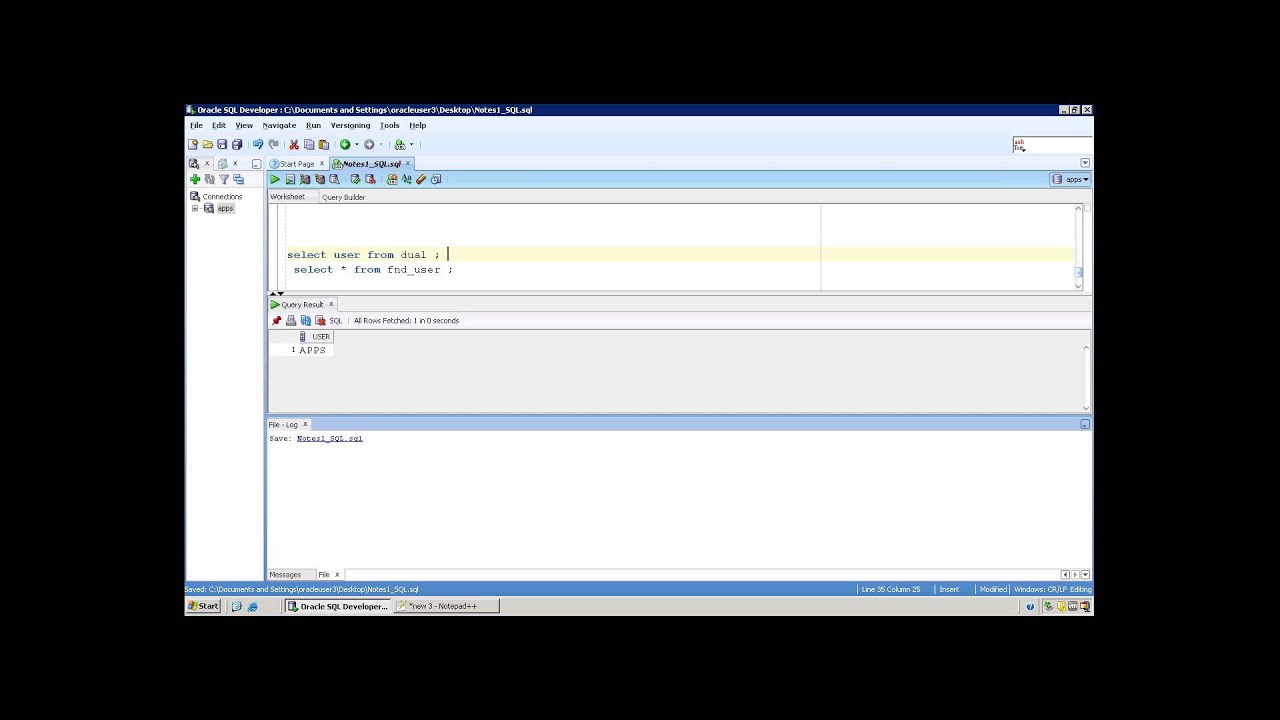Open the Run menu
This screenshot has height=720, width=1280.
click(313, 125)
